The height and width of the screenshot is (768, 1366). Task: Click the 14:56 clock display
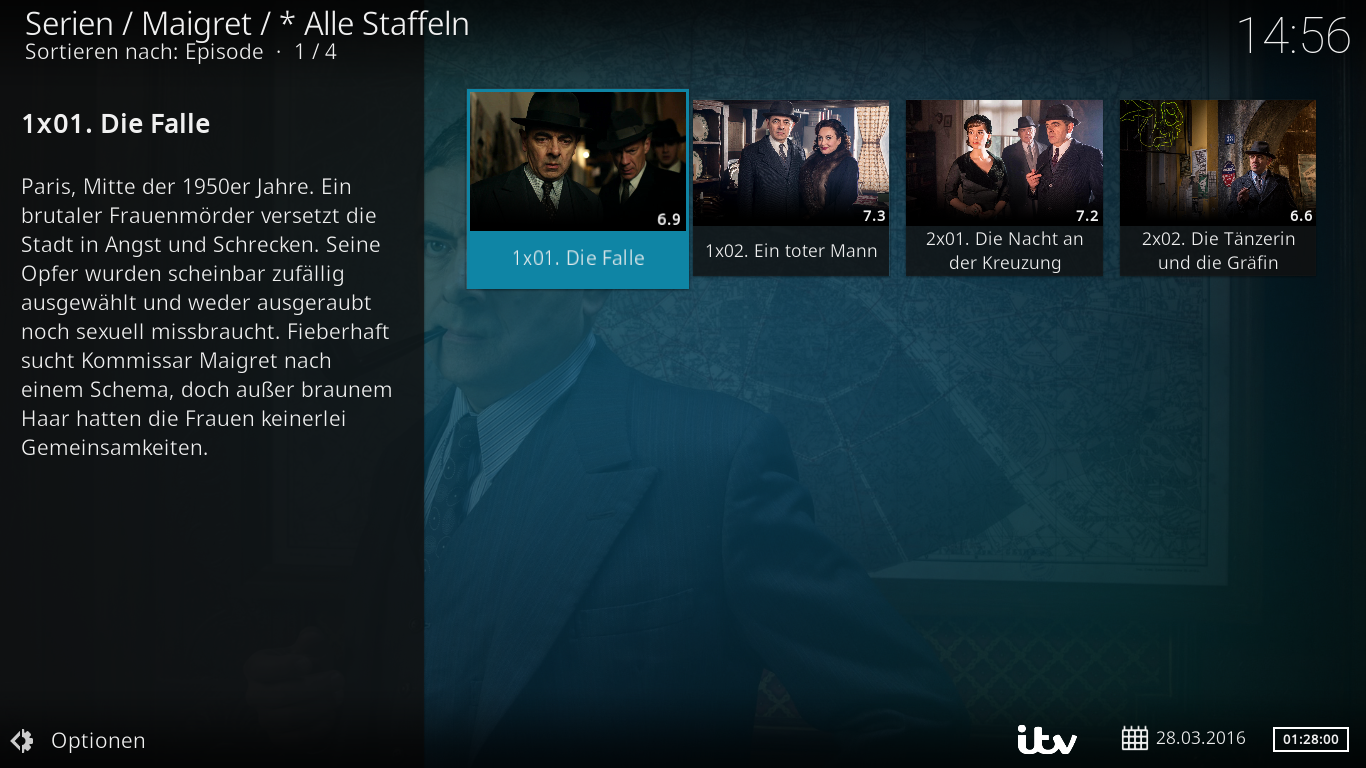[x=1294, y=36]
